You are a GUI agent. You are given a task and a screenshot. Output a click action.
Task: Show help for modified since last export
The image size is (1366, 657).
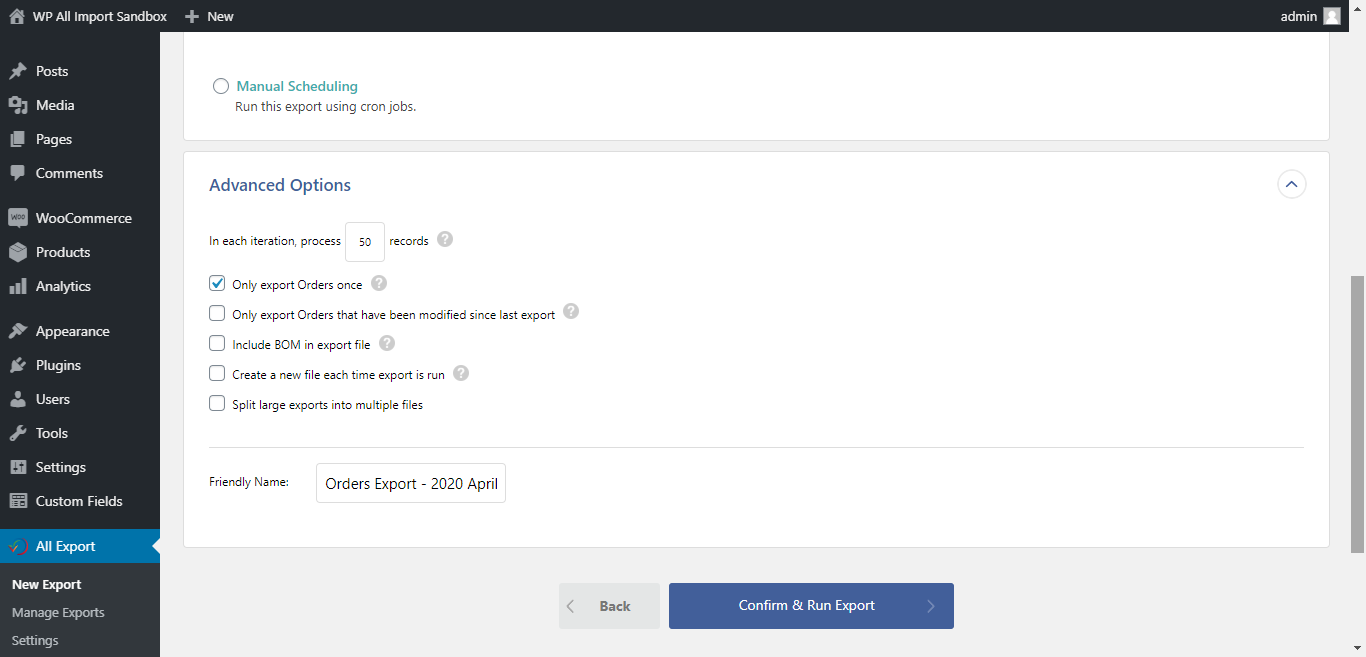coord(571,312)
